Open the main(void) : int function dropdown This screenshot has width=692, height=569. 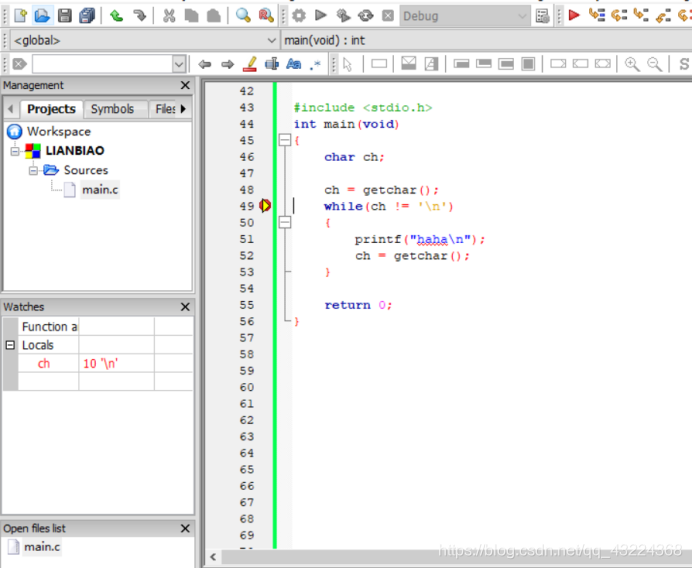pos(487,41)
